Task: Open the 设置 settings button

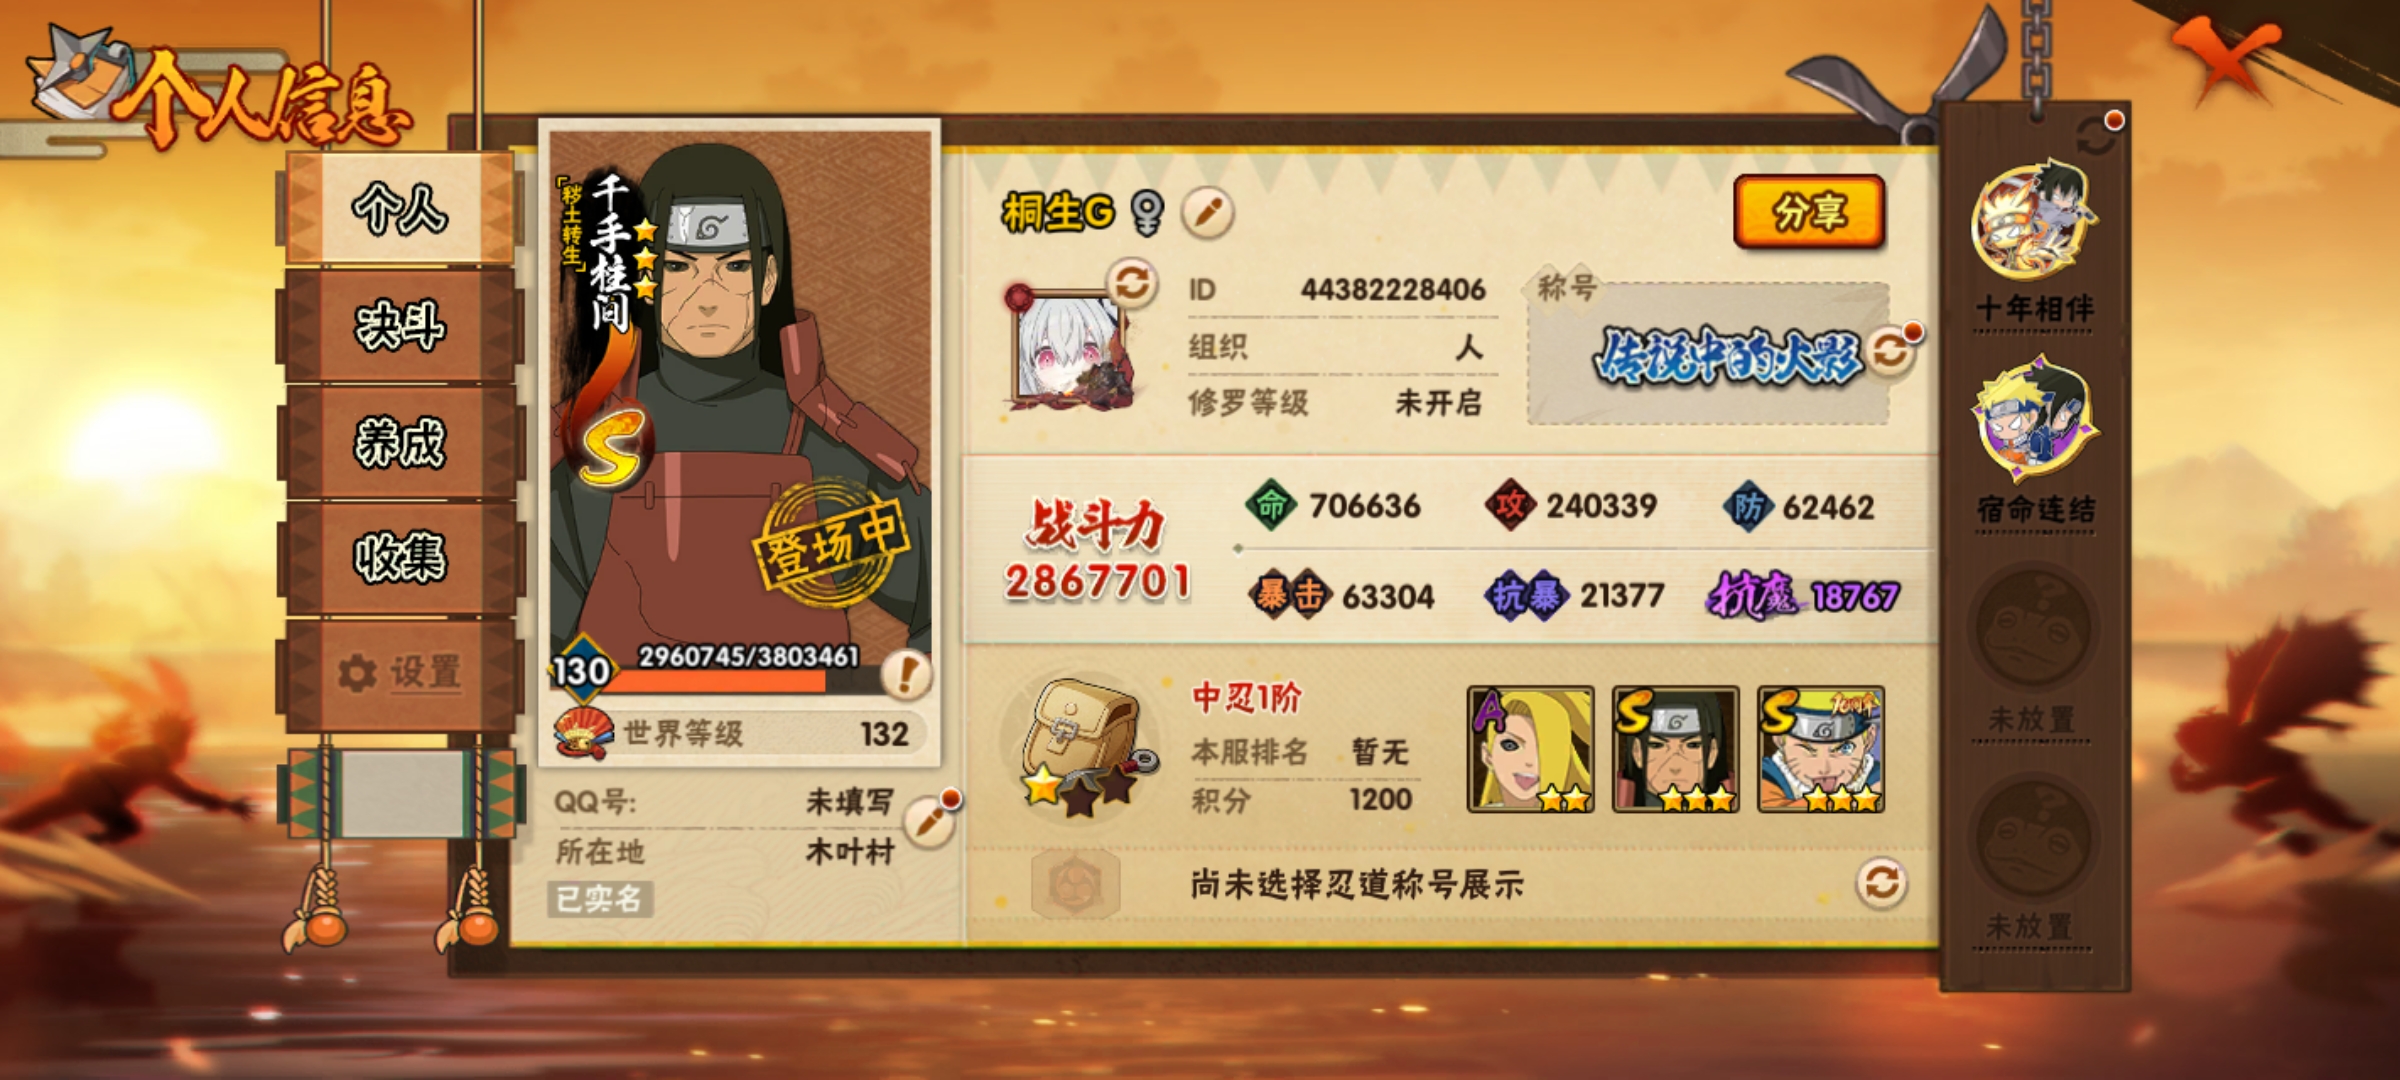Action: click(x=400, y=673)
